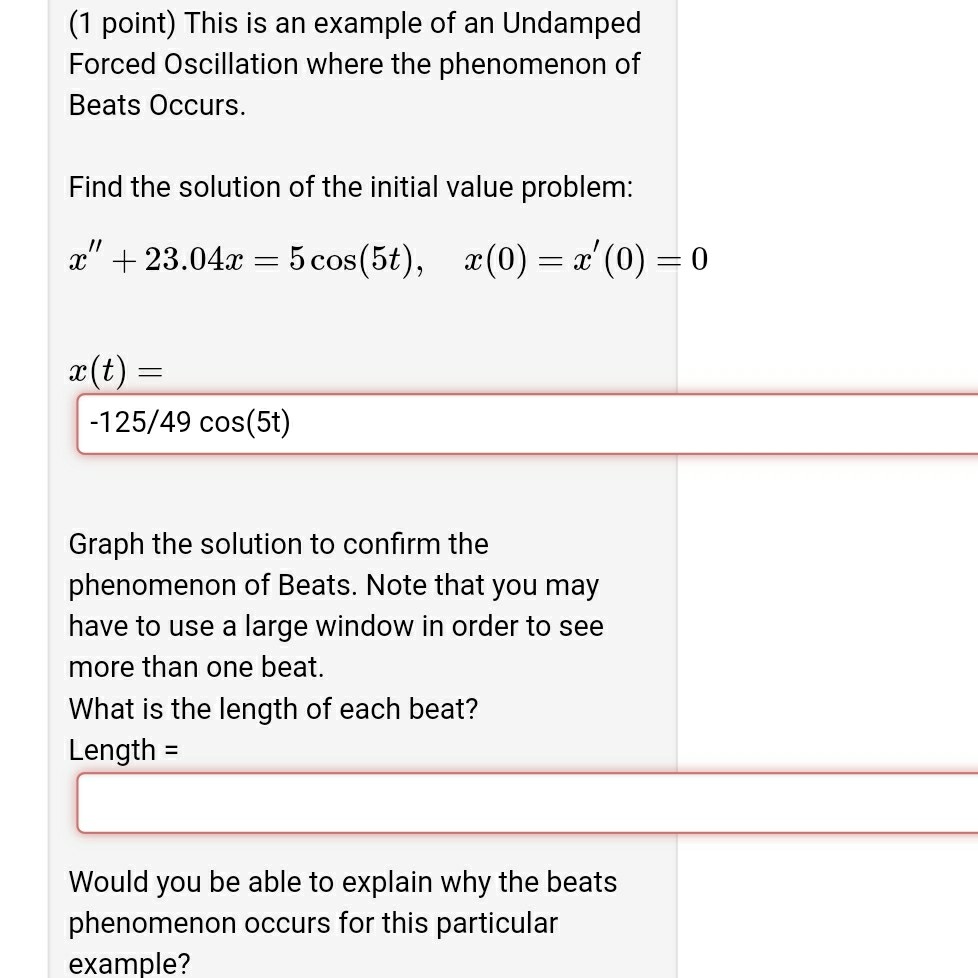Select the text -125/49 cos(5t)
The image size is (978, 978).
point(188,422)
